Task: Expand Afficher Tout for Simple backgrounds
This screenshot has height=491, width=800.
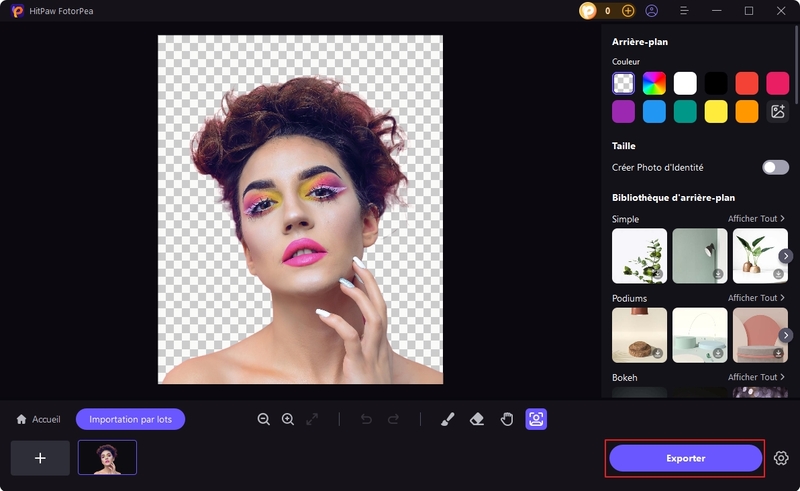Action: point(756,218)
